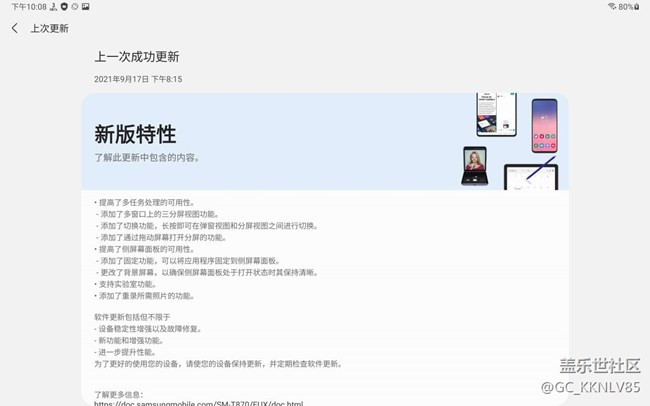The image size is (650, 406).
Task: Tap the 上次更新 page title
Action: pos(49,28)
